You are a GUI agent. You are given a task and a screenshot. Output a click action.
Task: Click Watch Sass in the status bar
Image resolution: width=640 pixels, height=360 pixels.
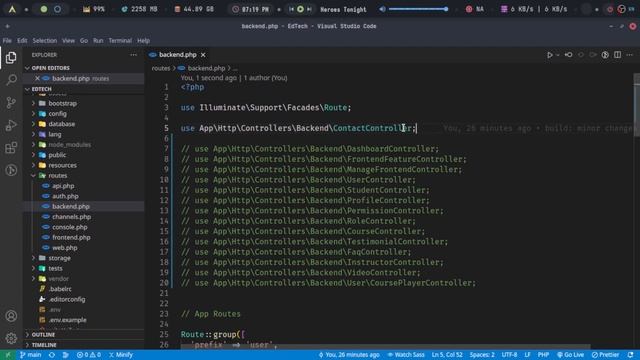(x=406, y=355)
